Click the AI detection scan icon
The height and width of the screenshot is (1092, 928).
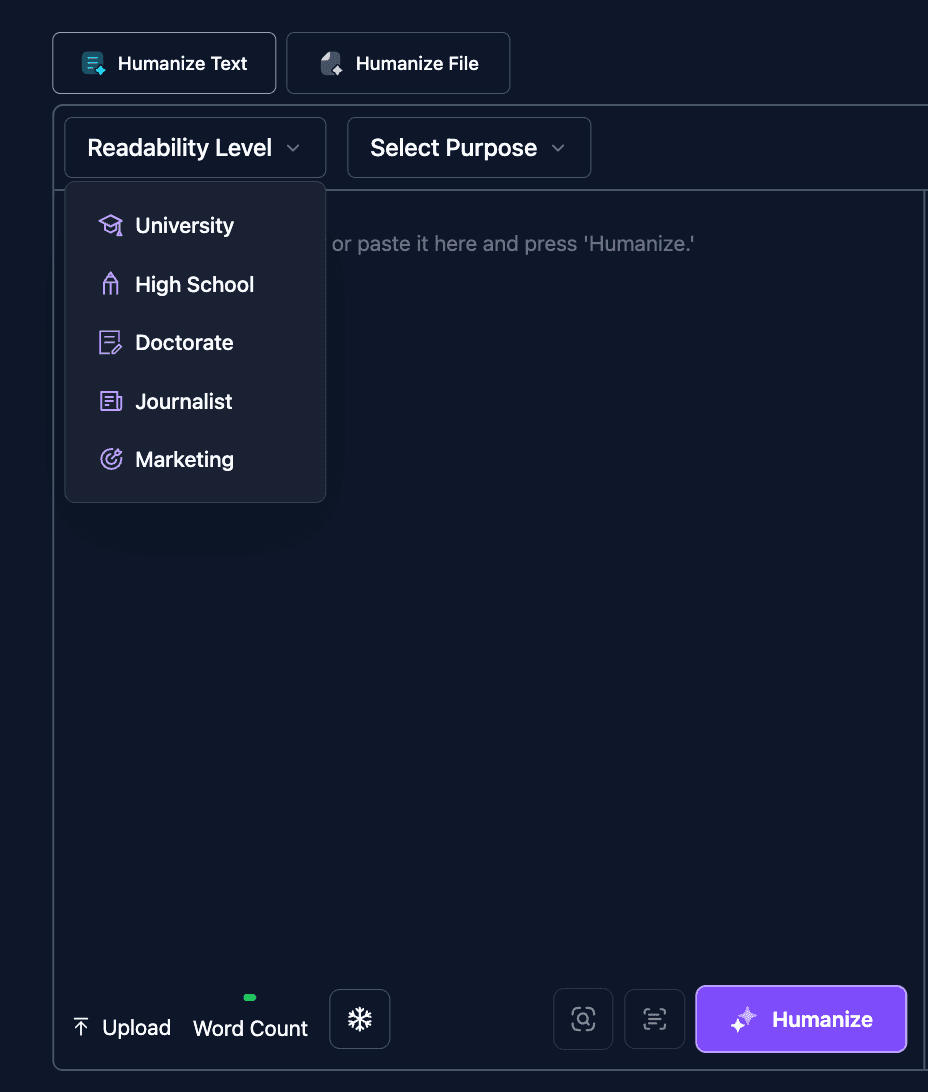point(583,1018)
